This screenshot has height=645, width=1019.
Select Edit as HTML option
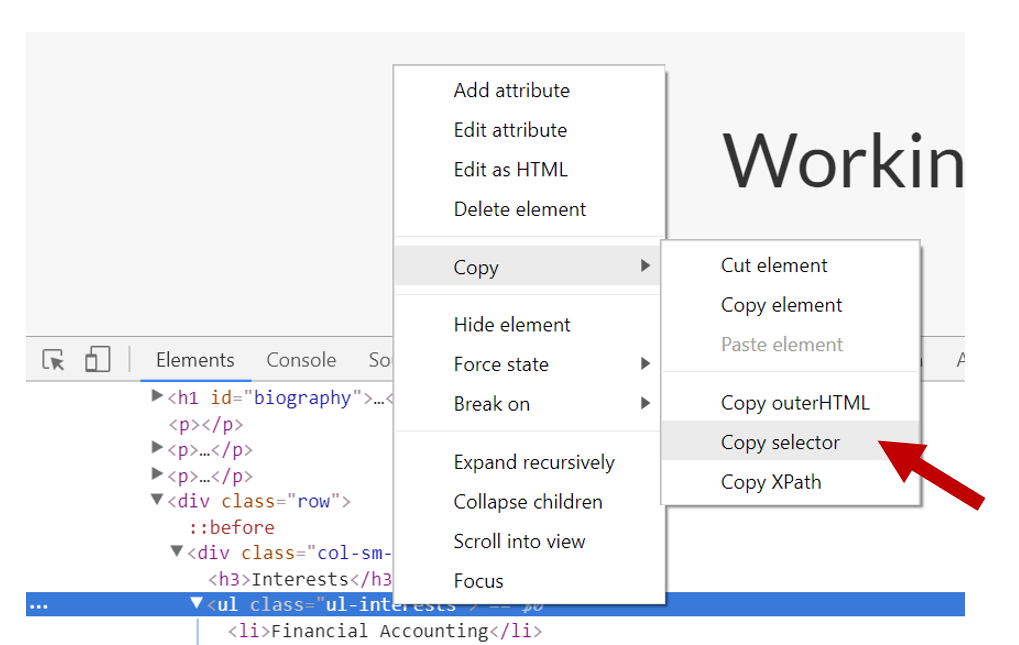tap(510, 170)
